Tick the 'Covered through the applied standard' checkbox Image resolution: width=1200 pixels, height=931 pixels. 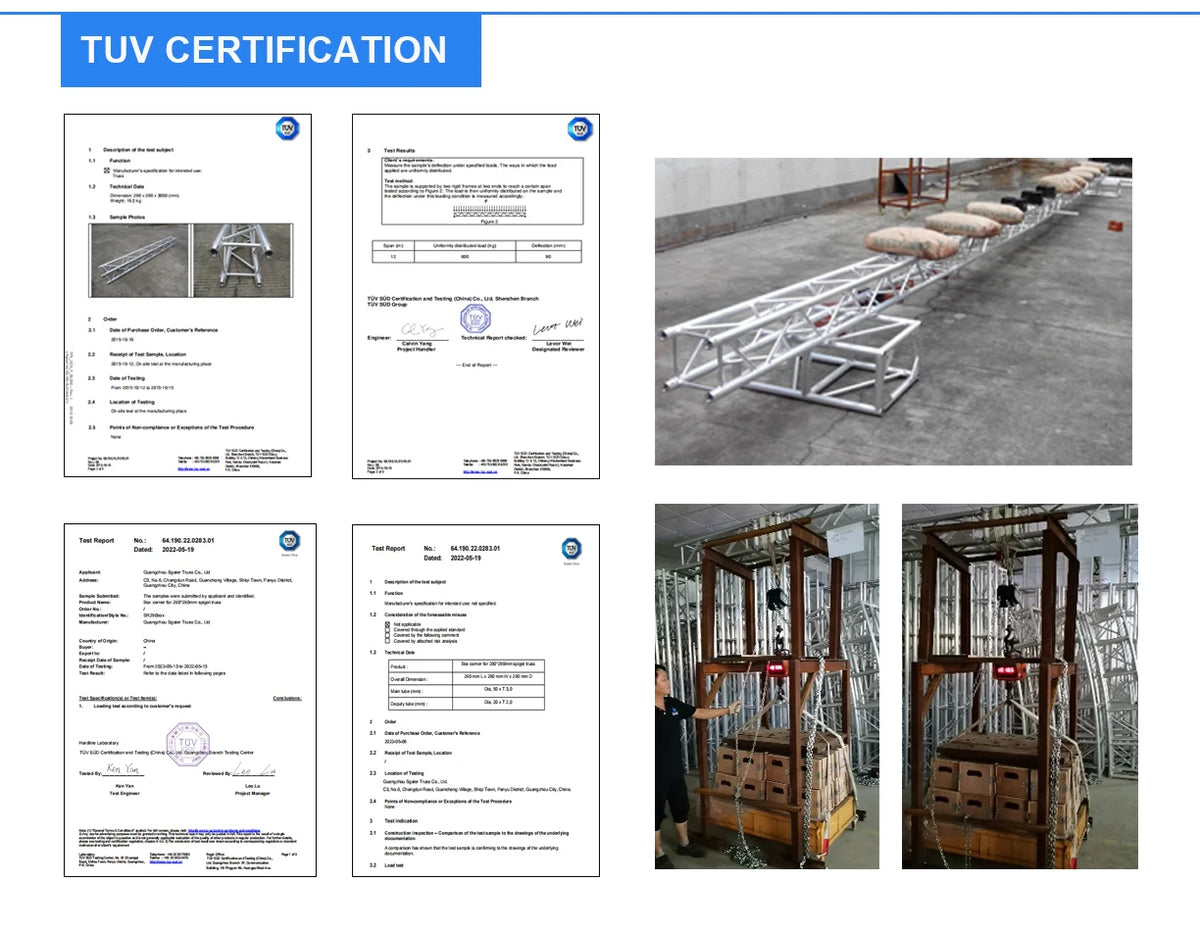click(389, 630)
